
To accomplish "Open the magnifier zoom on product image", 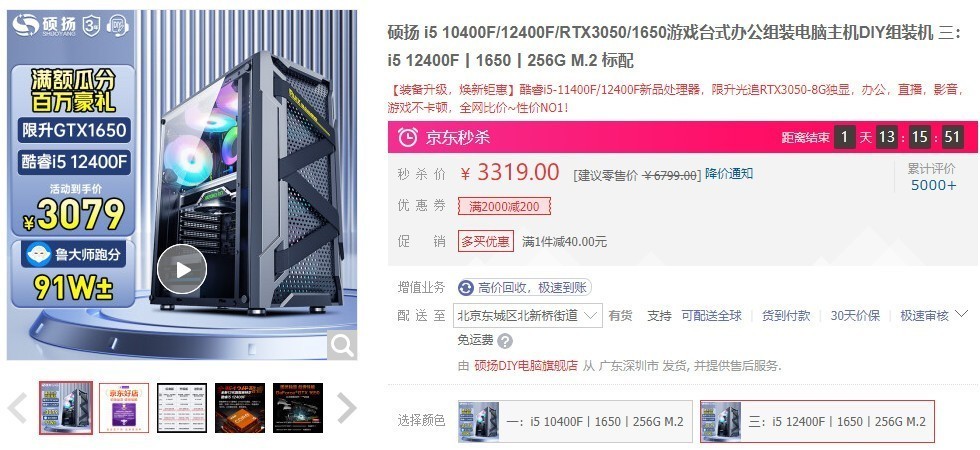I will coord(342,344).
